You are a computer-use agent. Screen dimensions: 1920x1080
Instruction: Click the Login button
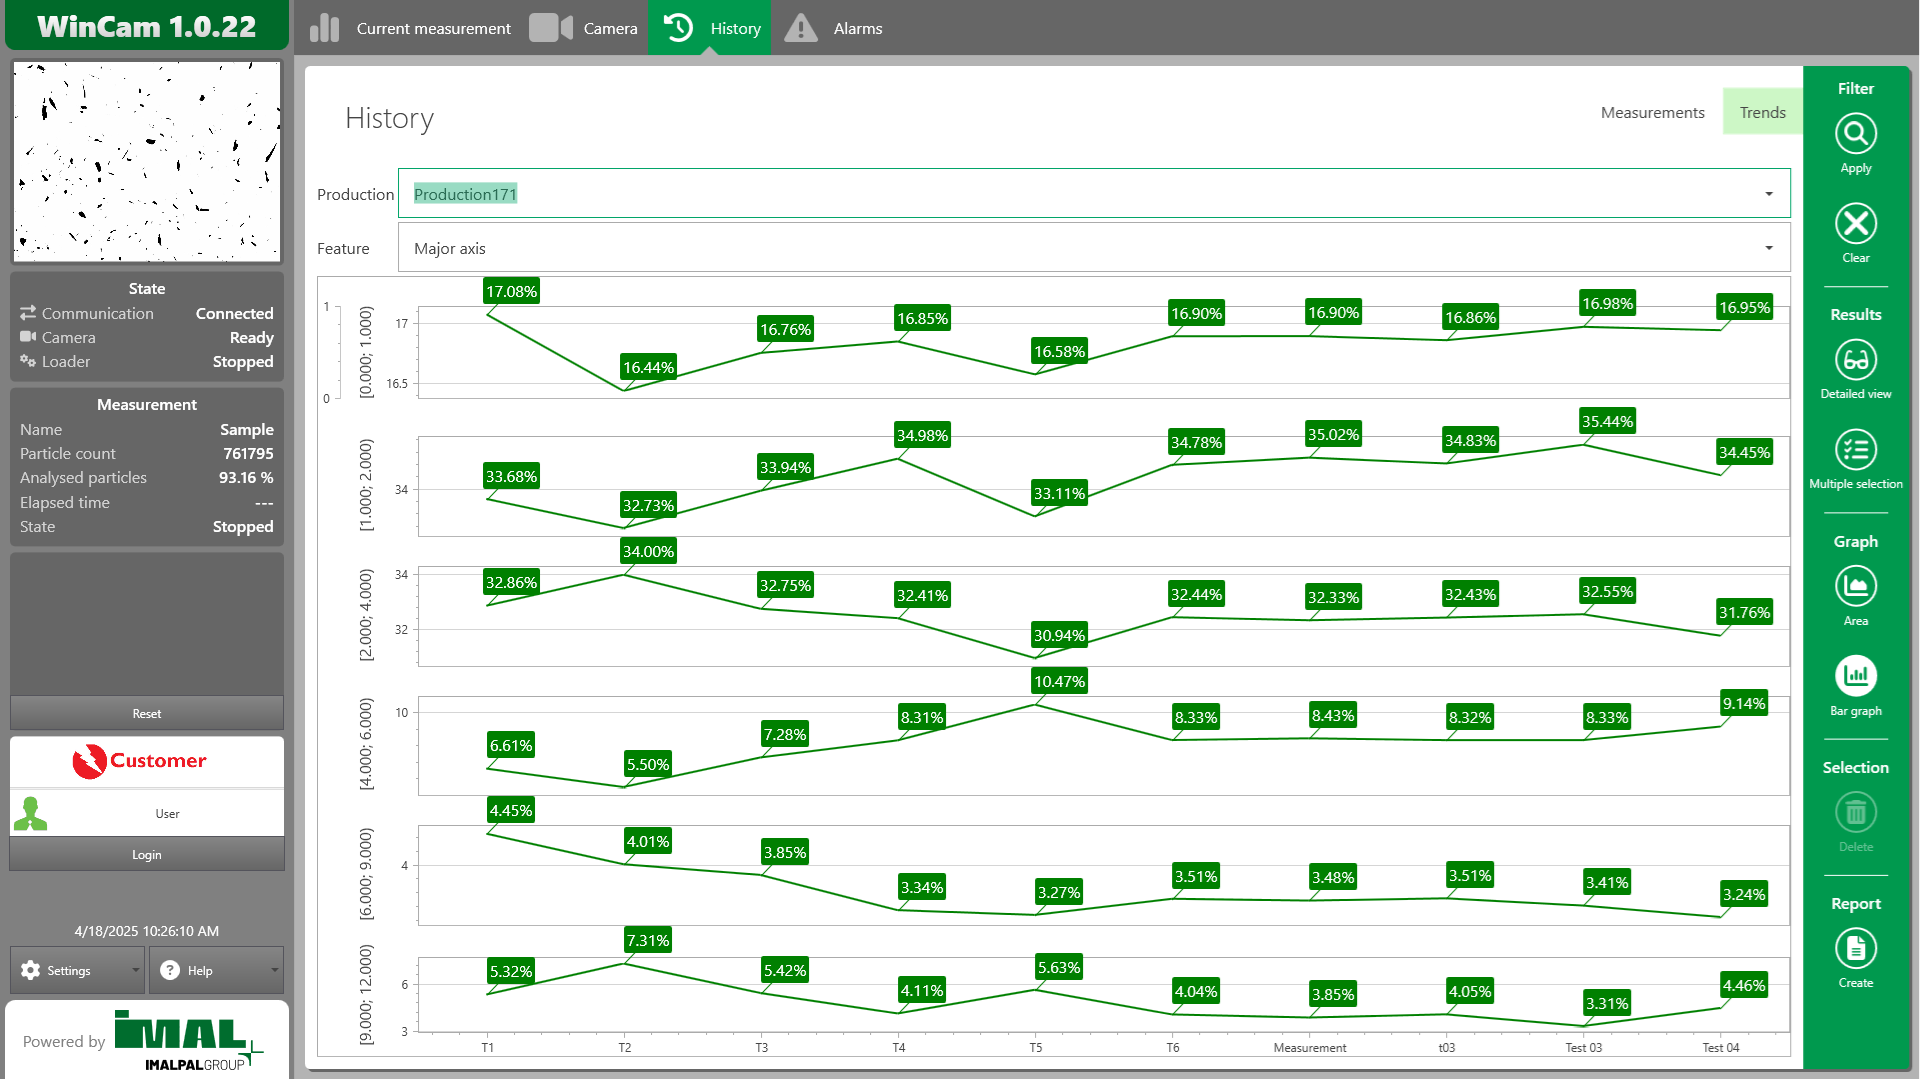point(147,855)
